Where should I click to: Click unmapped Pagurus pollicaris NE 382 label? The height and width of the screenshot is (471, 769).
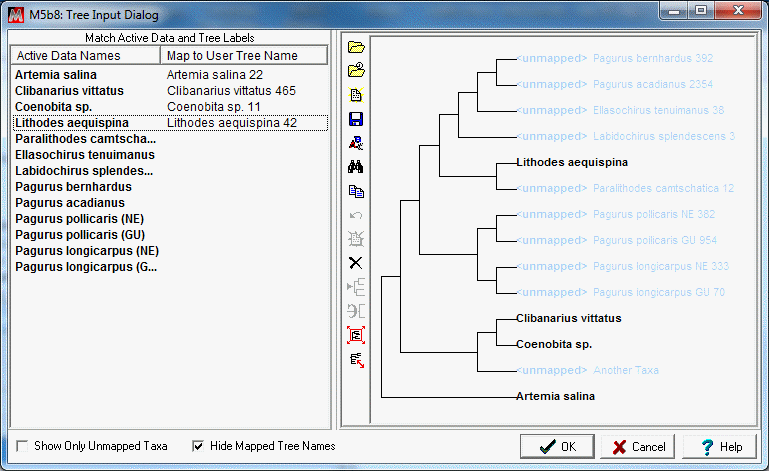[x=616, y=214]
